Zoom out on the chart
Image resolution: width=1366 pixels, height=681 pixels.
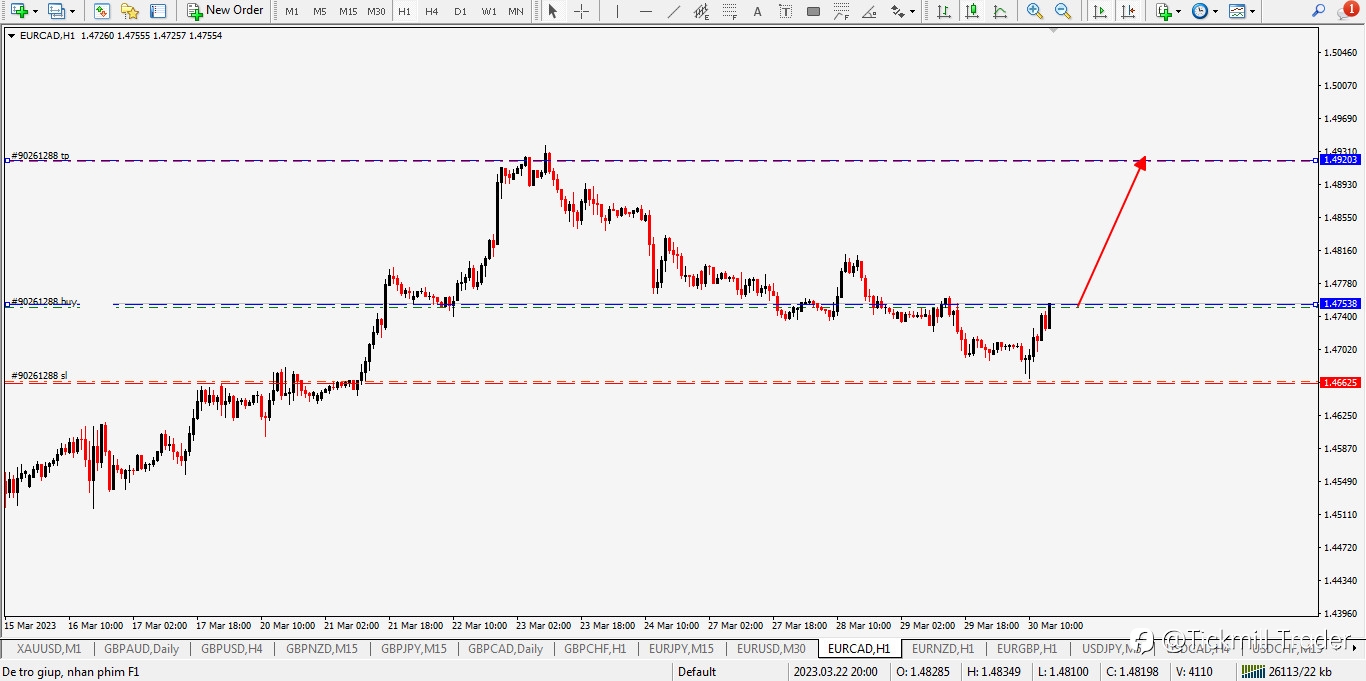[1063, 11]
